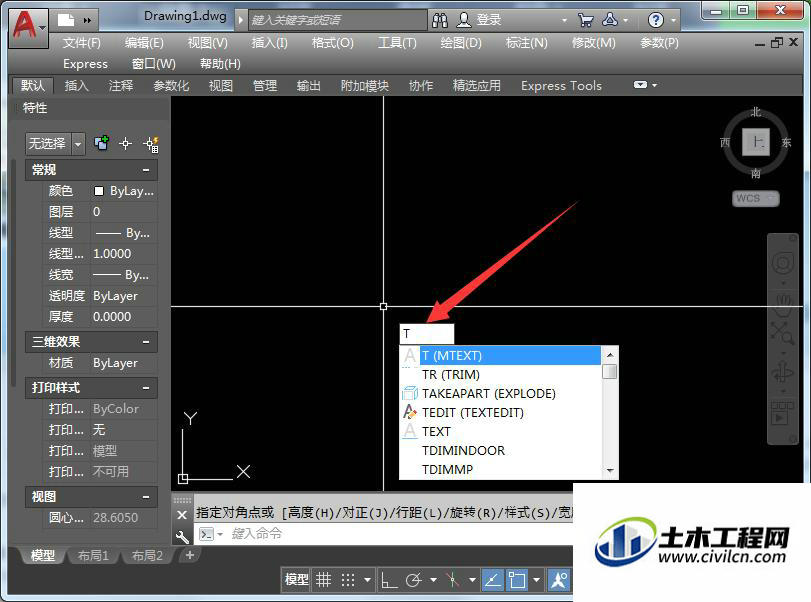
Task: Switch to the Express Tools ribbon tab
Action: [x=561, y=85]
